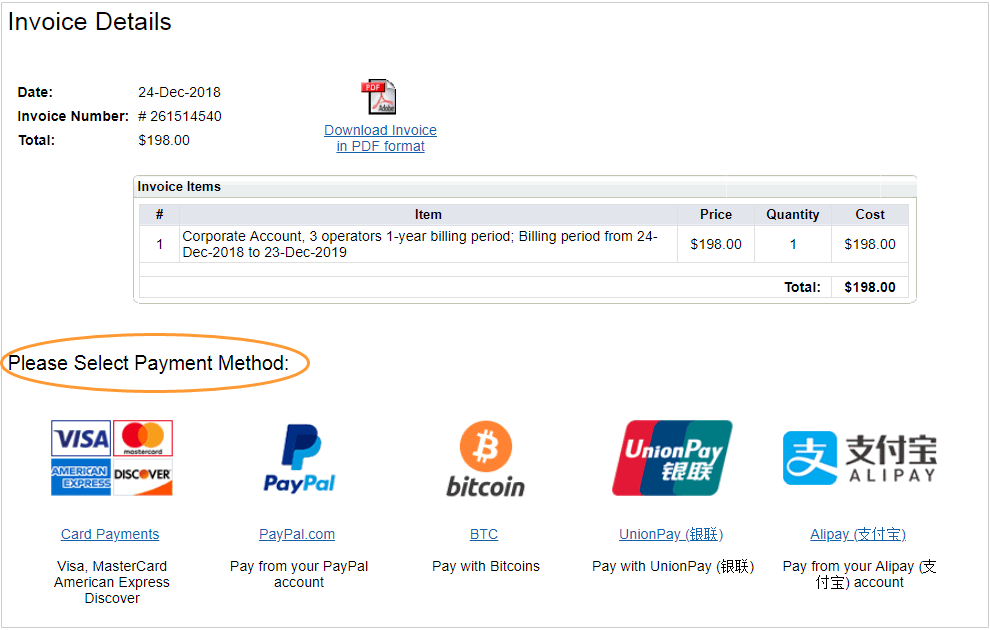Choose the Alipay logo
This screenshot has width=990, height=630.
coord(860,458)
